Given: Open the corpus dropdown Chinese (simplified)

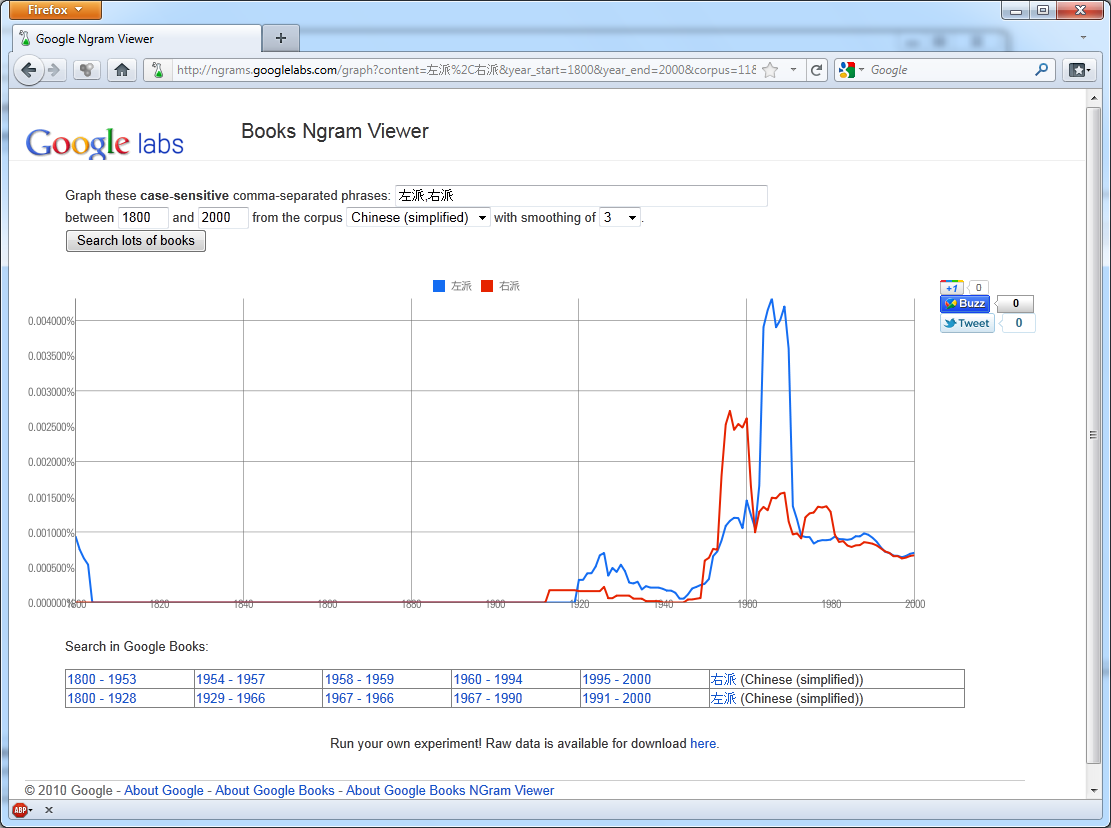Looking at the screenshot, I should (418, 217).
